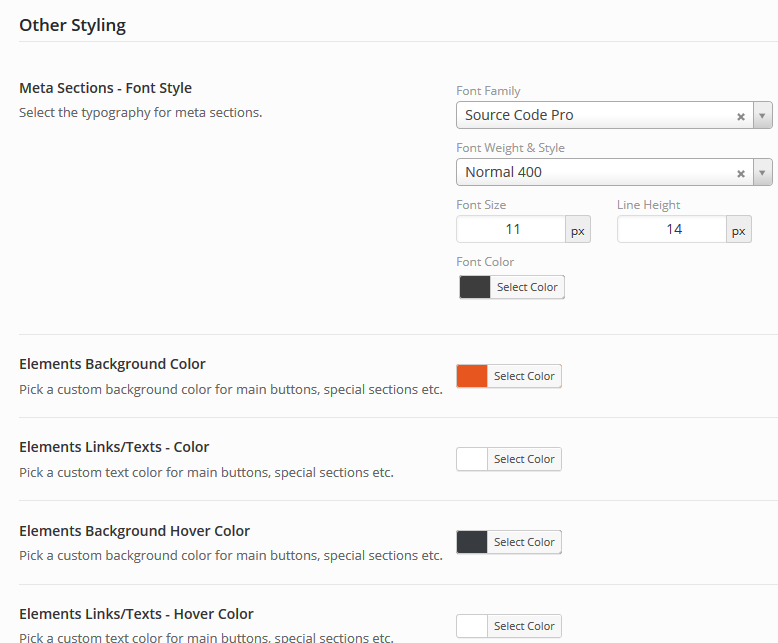This screenshot has height=643, width=778.
Task: Click white Elements Links/Texts Color swatch
Action: tap(472, 459)
